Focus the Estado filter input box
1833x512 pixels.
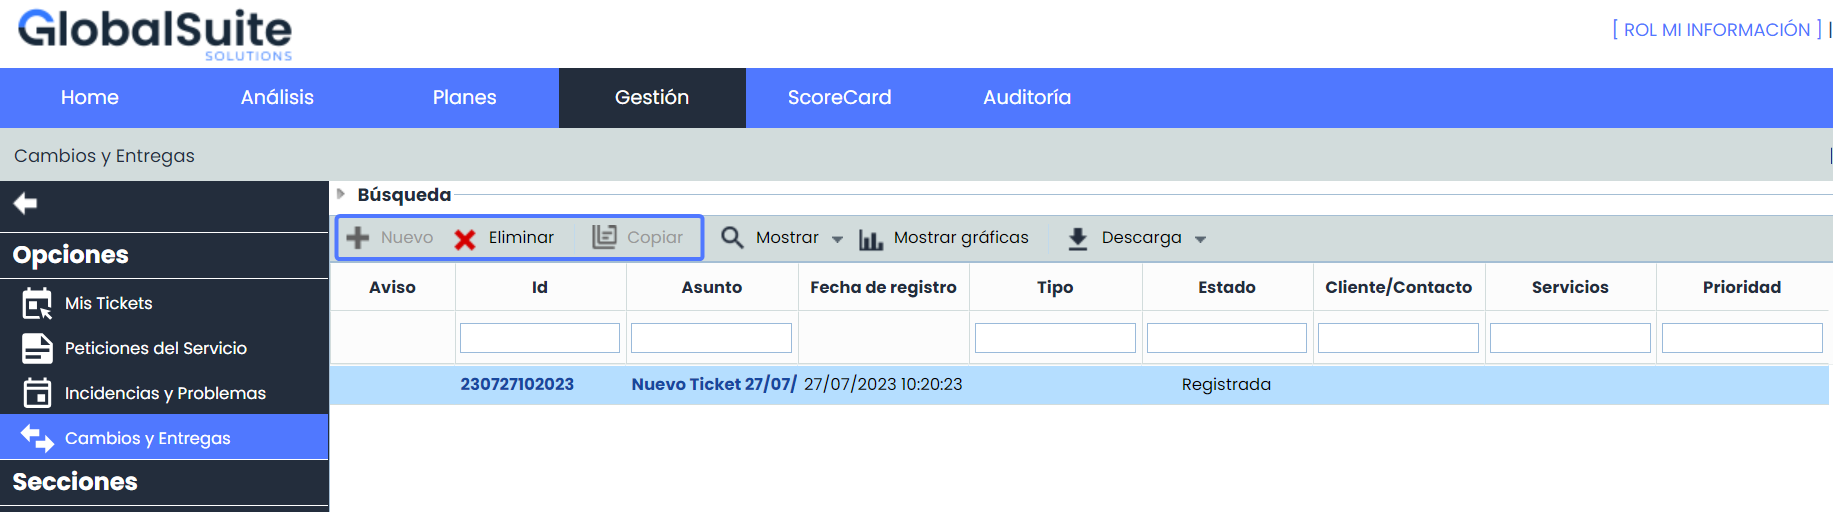click(1226, 338)
